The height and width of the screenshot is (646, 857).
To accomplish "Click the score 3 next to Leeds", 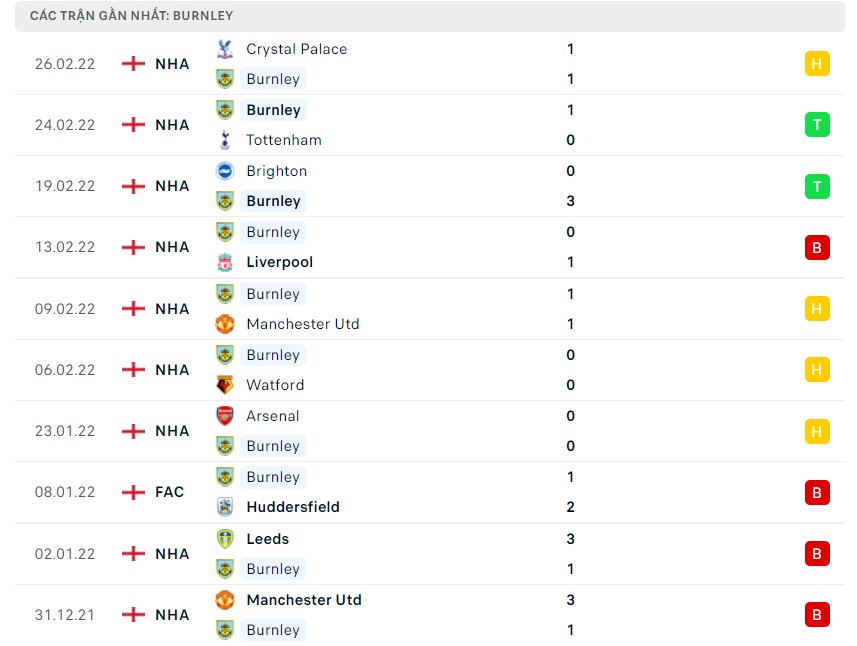I will click(570, 538).
